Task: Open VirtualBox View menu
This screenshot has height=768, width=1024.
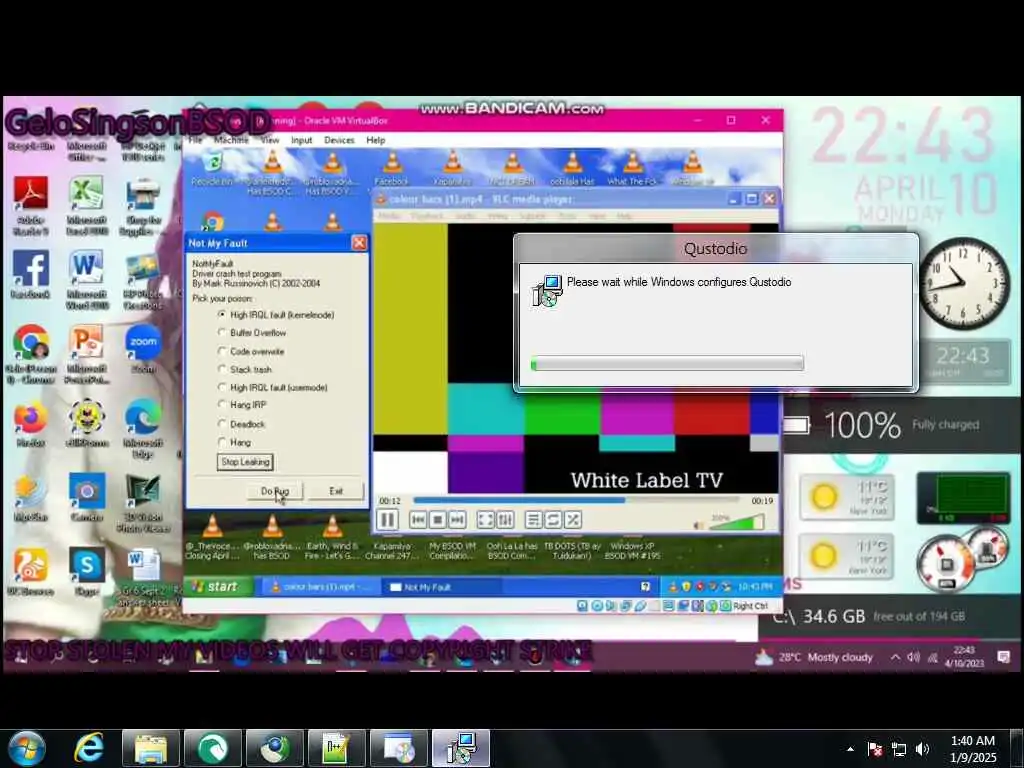Action: [x=270, y=140]
